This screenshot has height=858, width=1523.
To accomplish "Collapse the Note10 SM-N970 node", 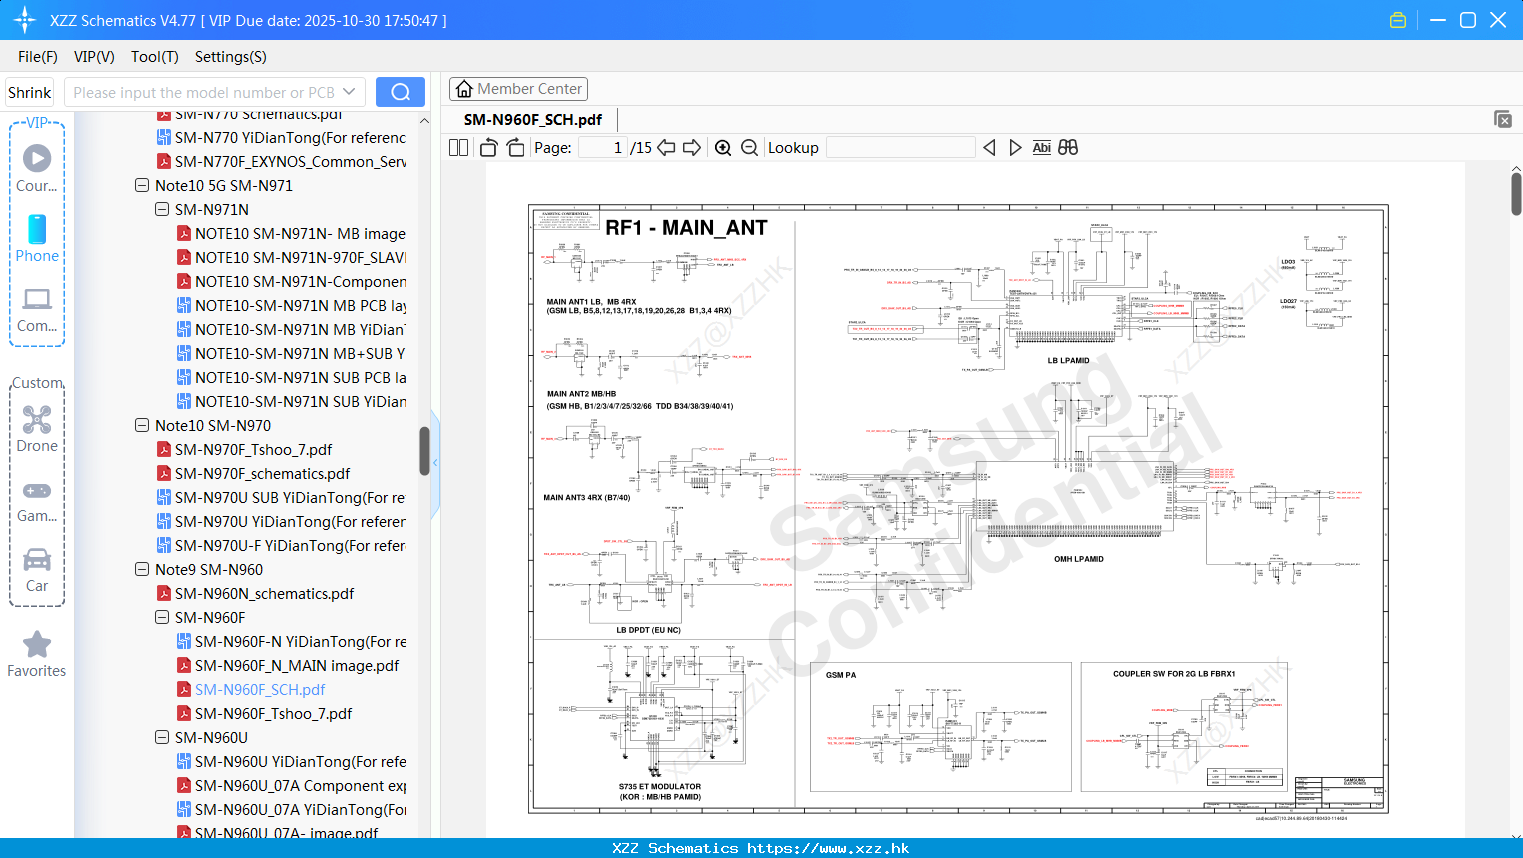I will click(142, 425).
